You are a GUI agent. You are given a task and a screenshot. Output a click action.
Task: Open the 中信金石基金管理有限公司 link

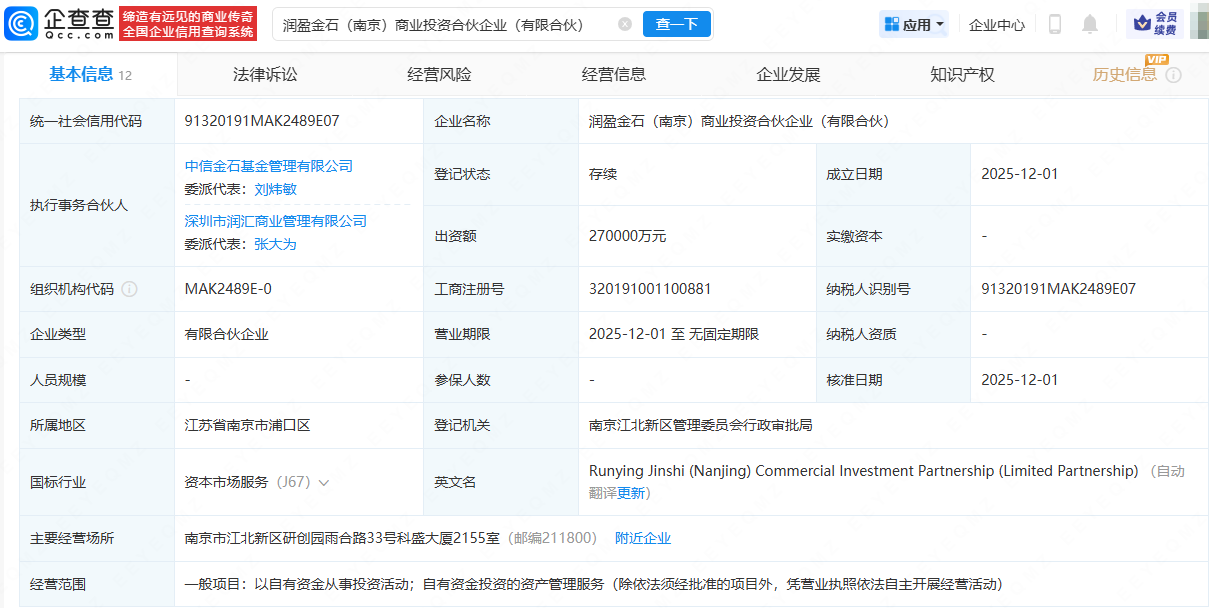click(x=269, y=166)
